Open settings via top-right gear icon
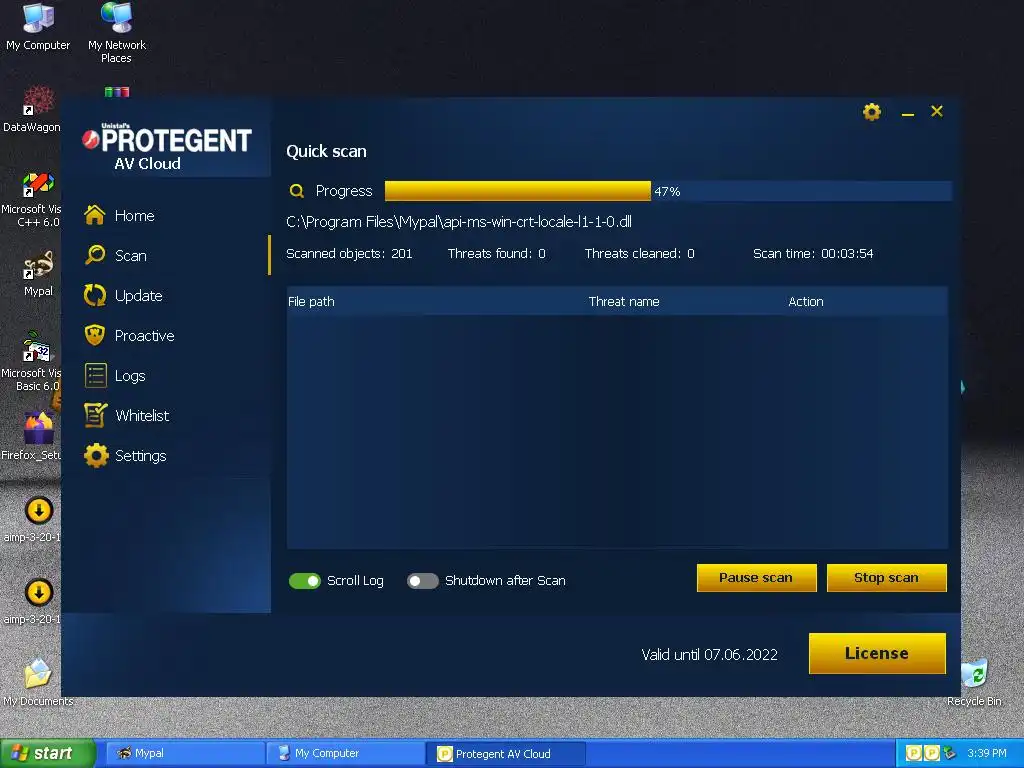The width and height of the screenshot is (1024, 768). [872, 112]
